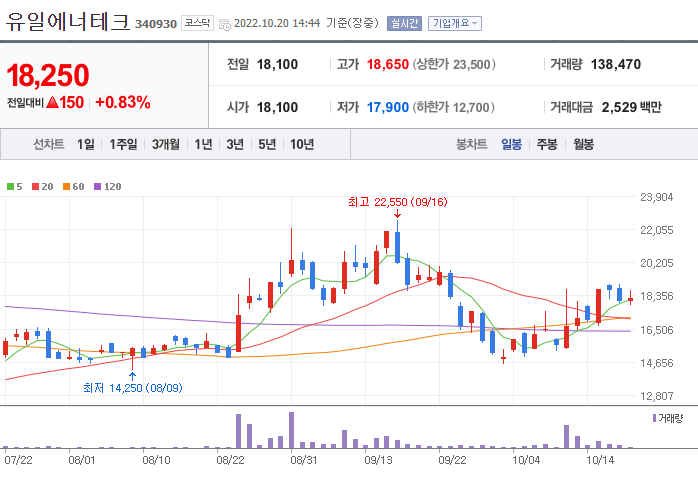Click the 2022.10.20 14:44 timestamp
The width and height of the screenshot is (698, 479).
pyautogui.click(x=277, y=23)
